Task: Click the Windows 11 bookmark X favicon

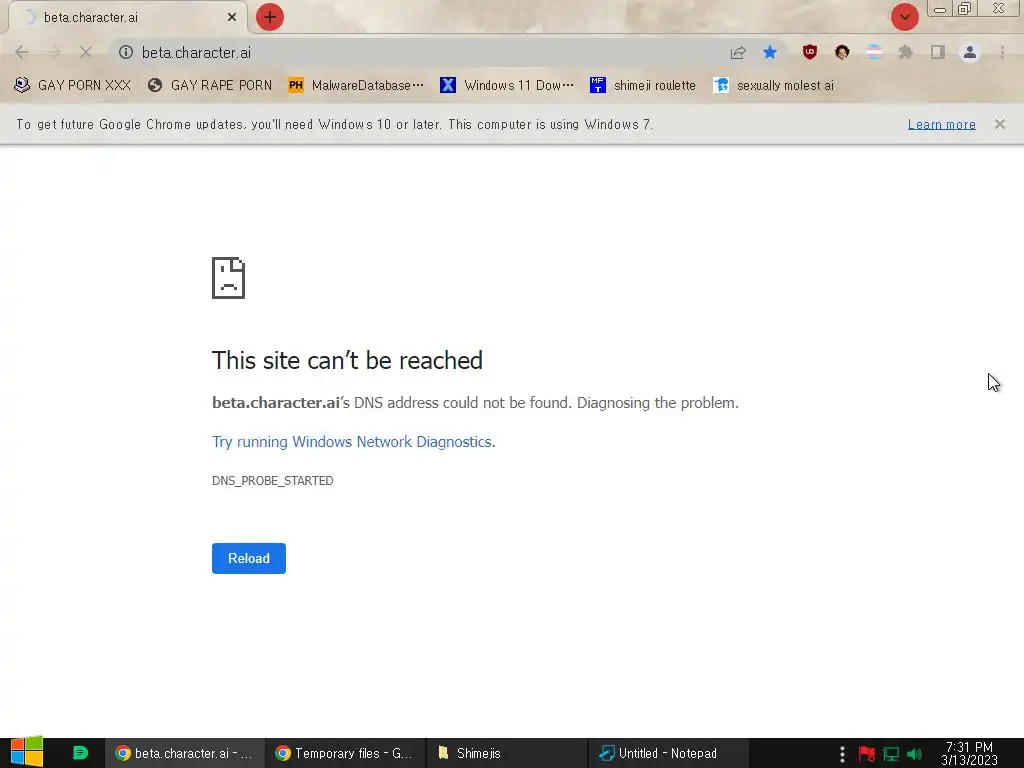Action: [x=447, y=85]
